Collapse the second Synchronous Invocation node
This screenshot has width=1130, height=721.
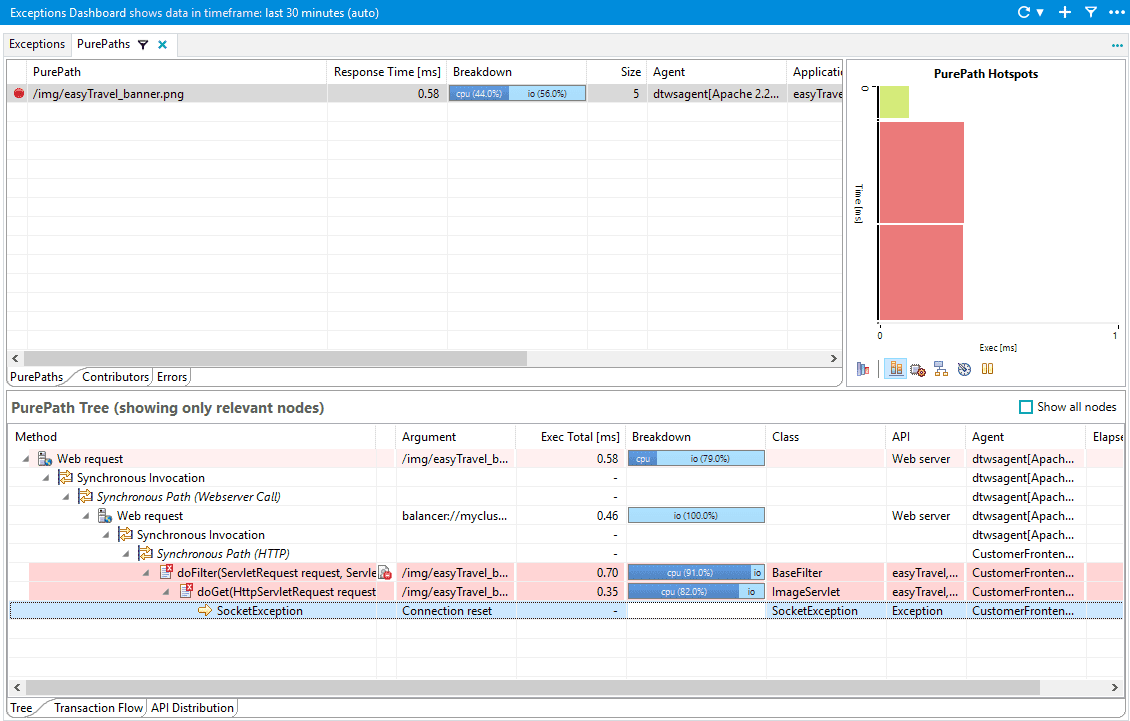tap(106, 535)
